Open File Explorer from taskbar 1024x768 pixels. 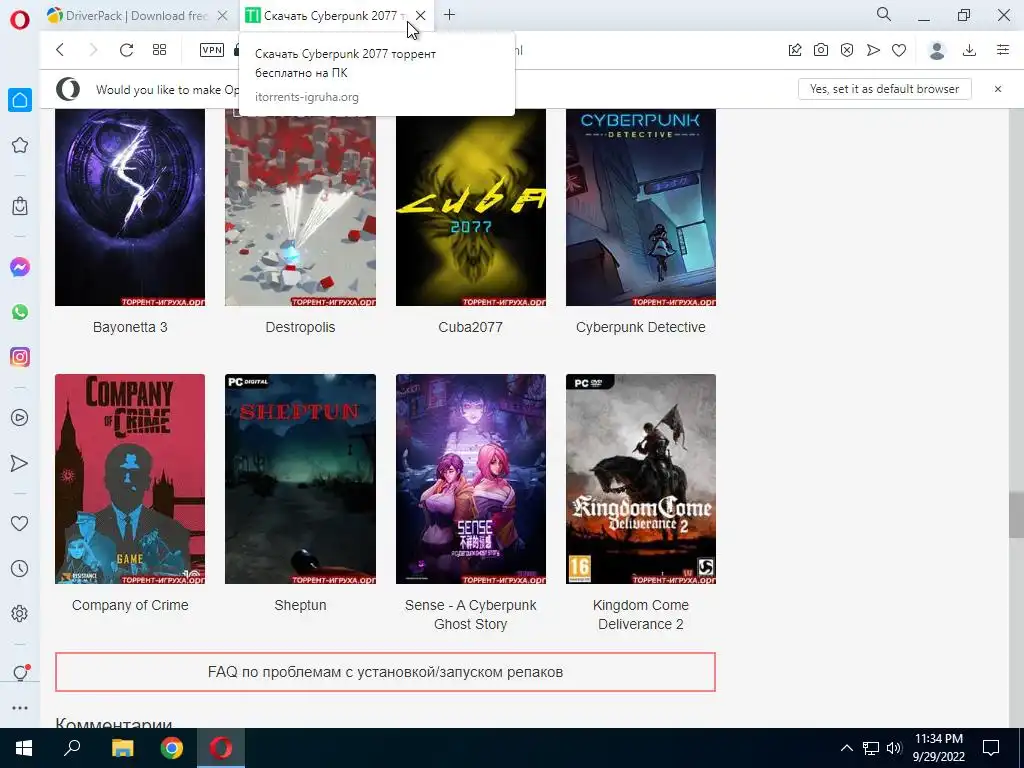(x=122, y=748)
